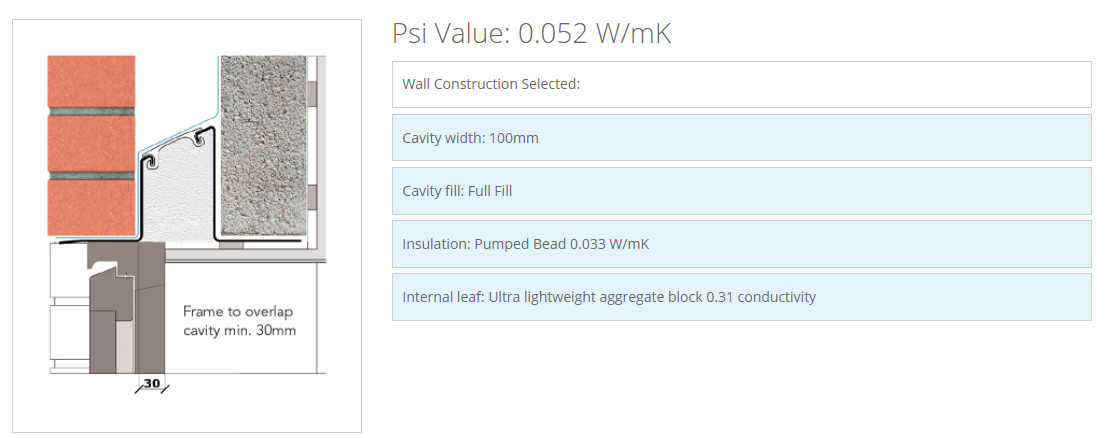Image resolution: width=1096 pixels, height=435 pixels.
Task: Select the Cavity width: 100mm row
Action: 741,138
